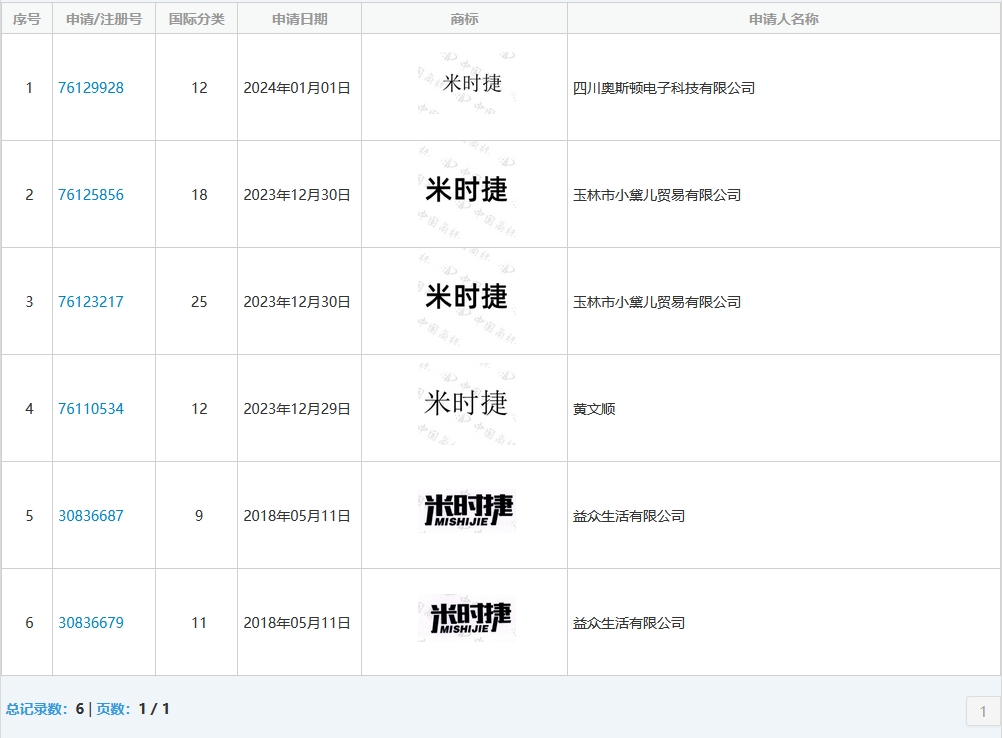Select the 申请人名称 column header
Screen dimensions: 1002x738
point(783,19)
